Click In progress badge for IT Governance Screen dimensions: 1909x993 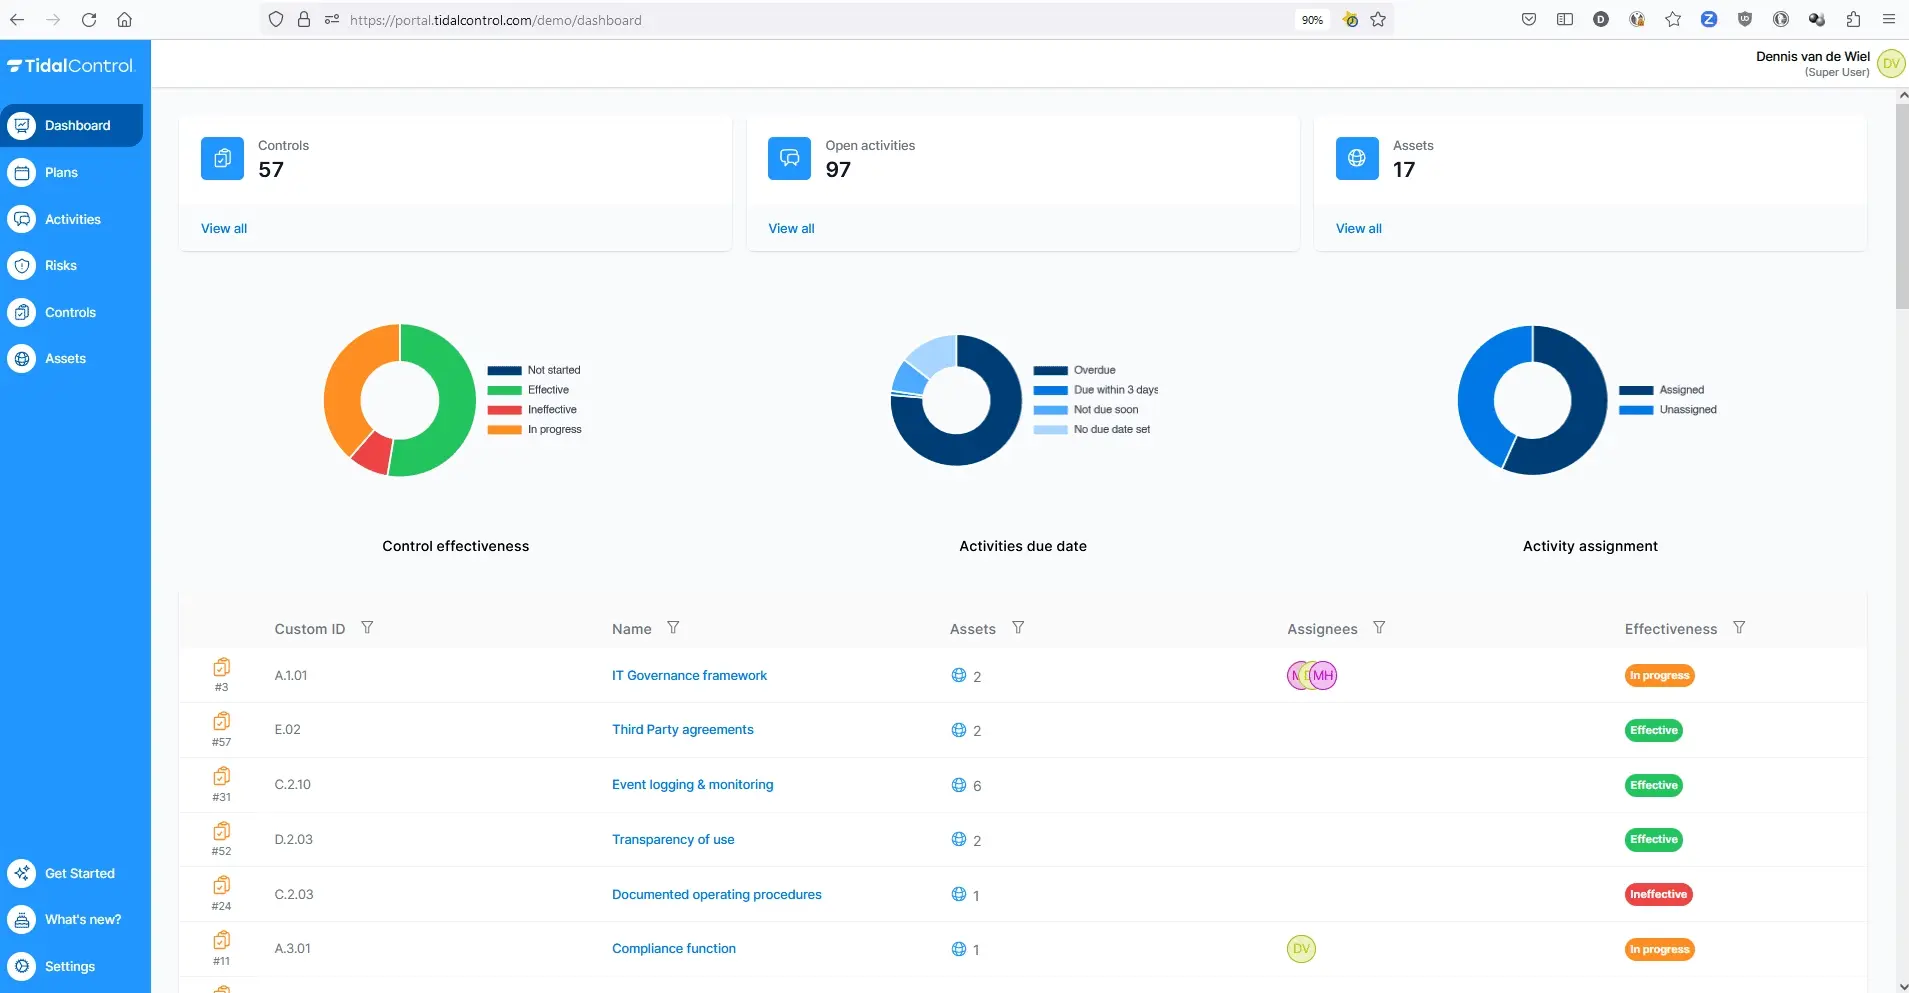click(x=1659, y=676)
